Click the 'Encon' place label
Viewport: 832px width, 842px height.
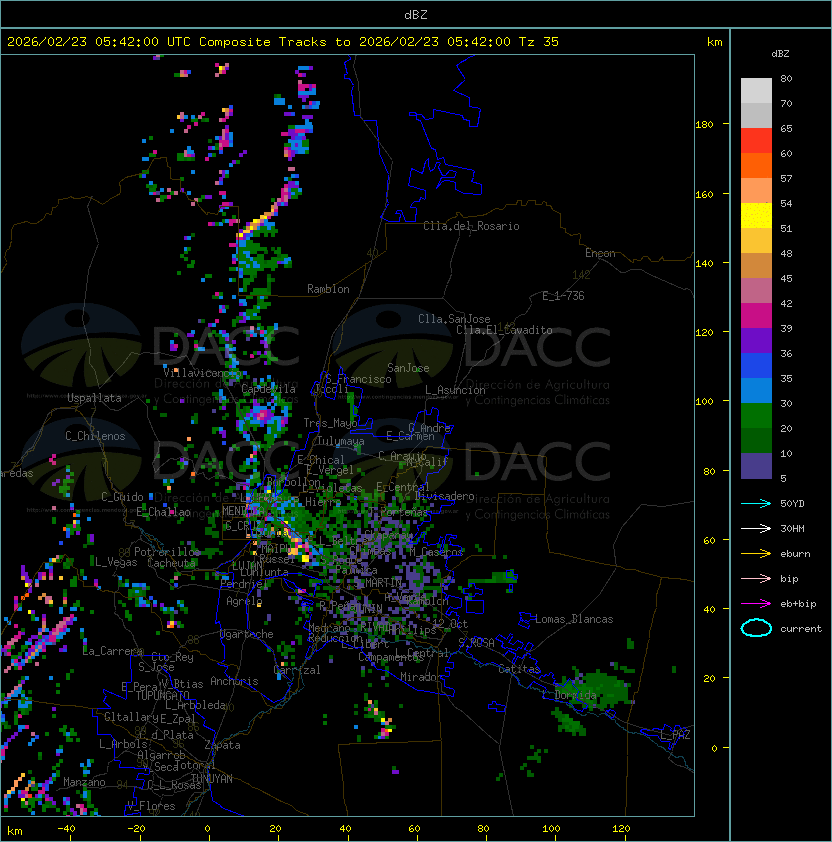pyautogui.click(x=600, y=253)
